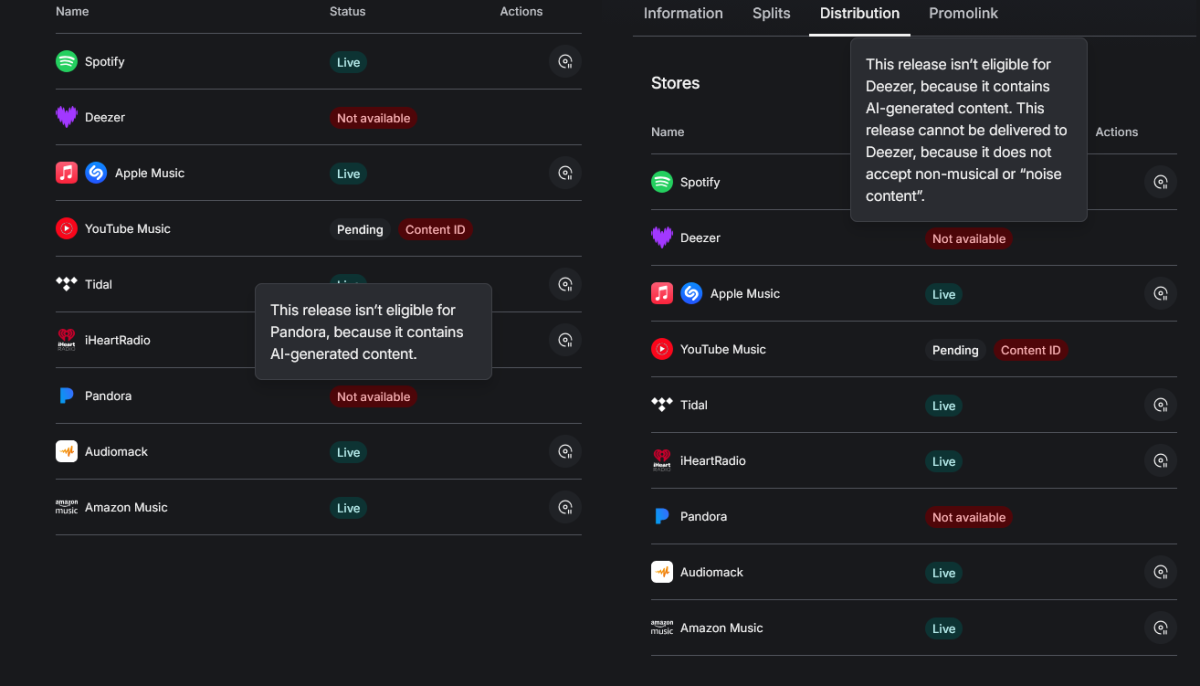This screenshot has height=686, width=1200.
Task: Click the Stores heading in right panel
Action: coord(676,83)
